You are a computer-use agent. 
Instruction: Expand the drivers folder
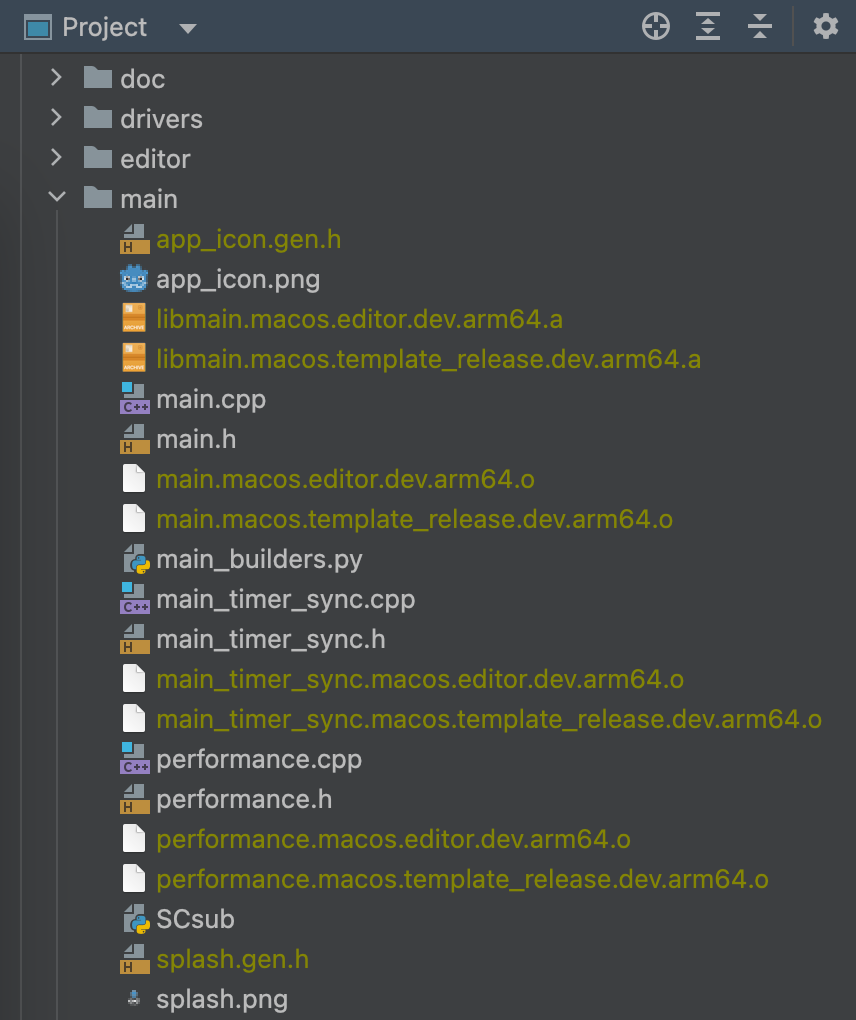(x=56, y=118)
